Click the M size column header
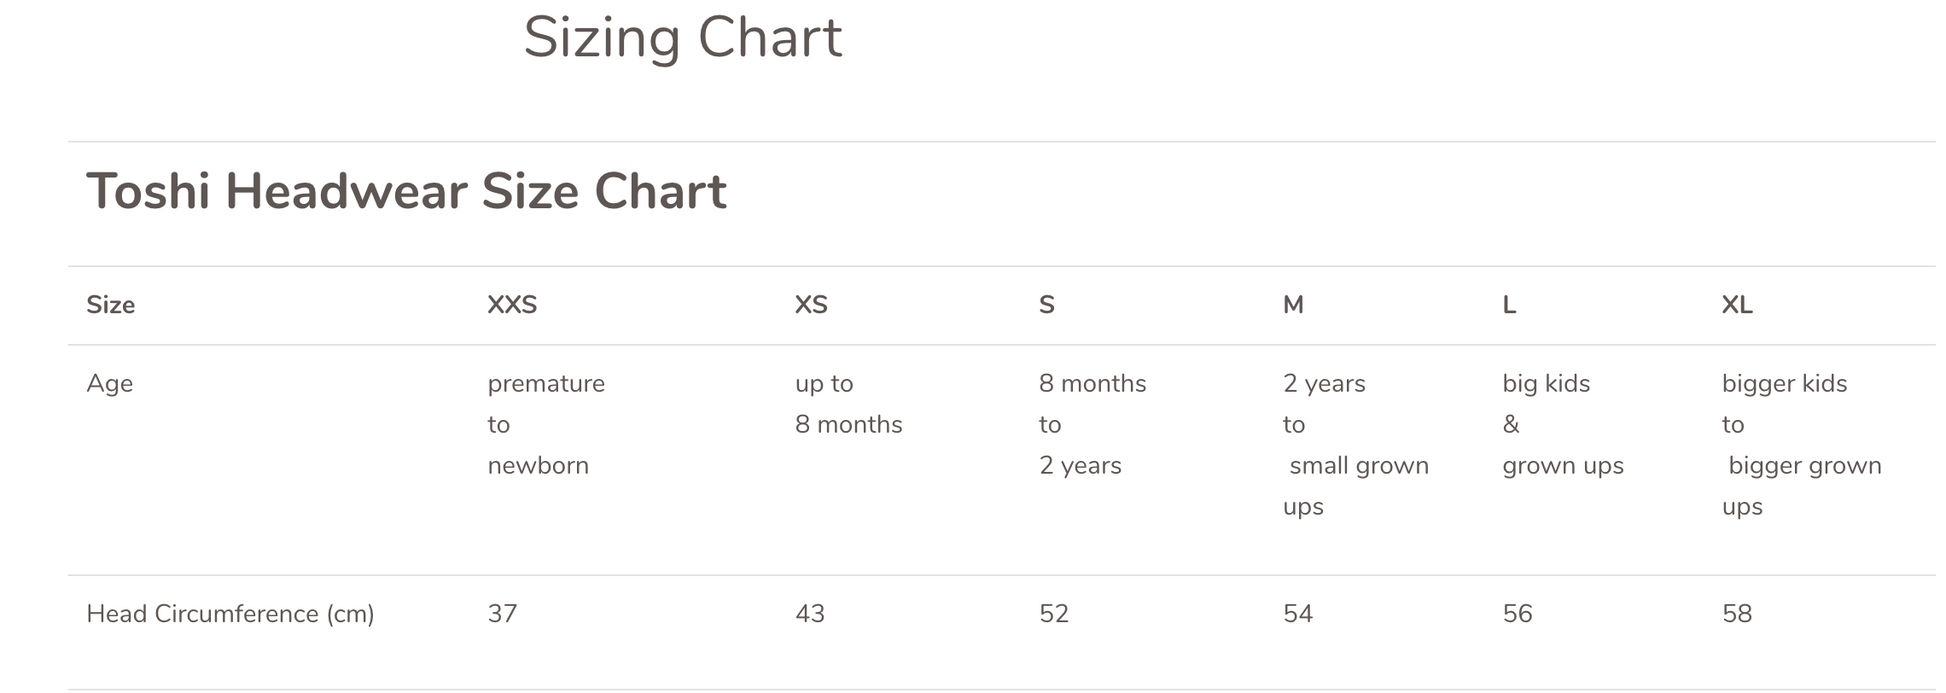Image resolution: width=1946 pixels, height=693 pixels. click(1293, 305)
